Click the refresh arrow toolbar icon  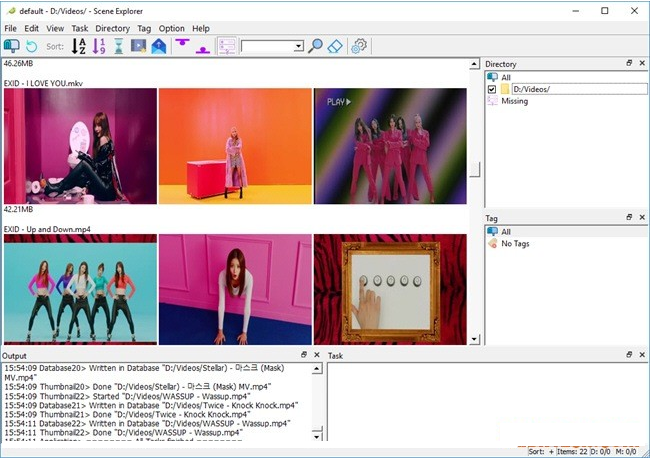pos(32,46)
